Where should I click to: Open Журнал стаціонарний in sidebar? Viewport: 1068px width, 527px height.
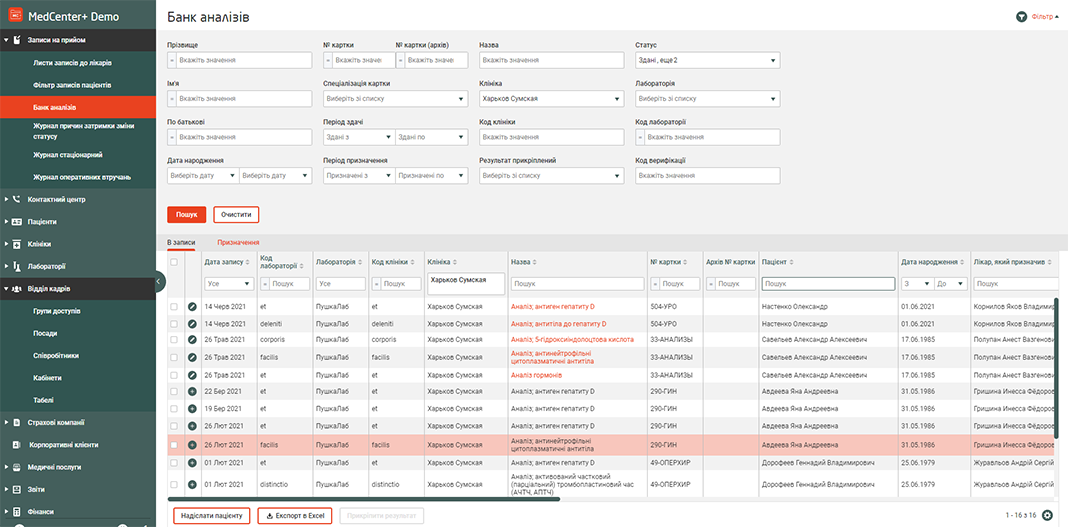point(67,155)
